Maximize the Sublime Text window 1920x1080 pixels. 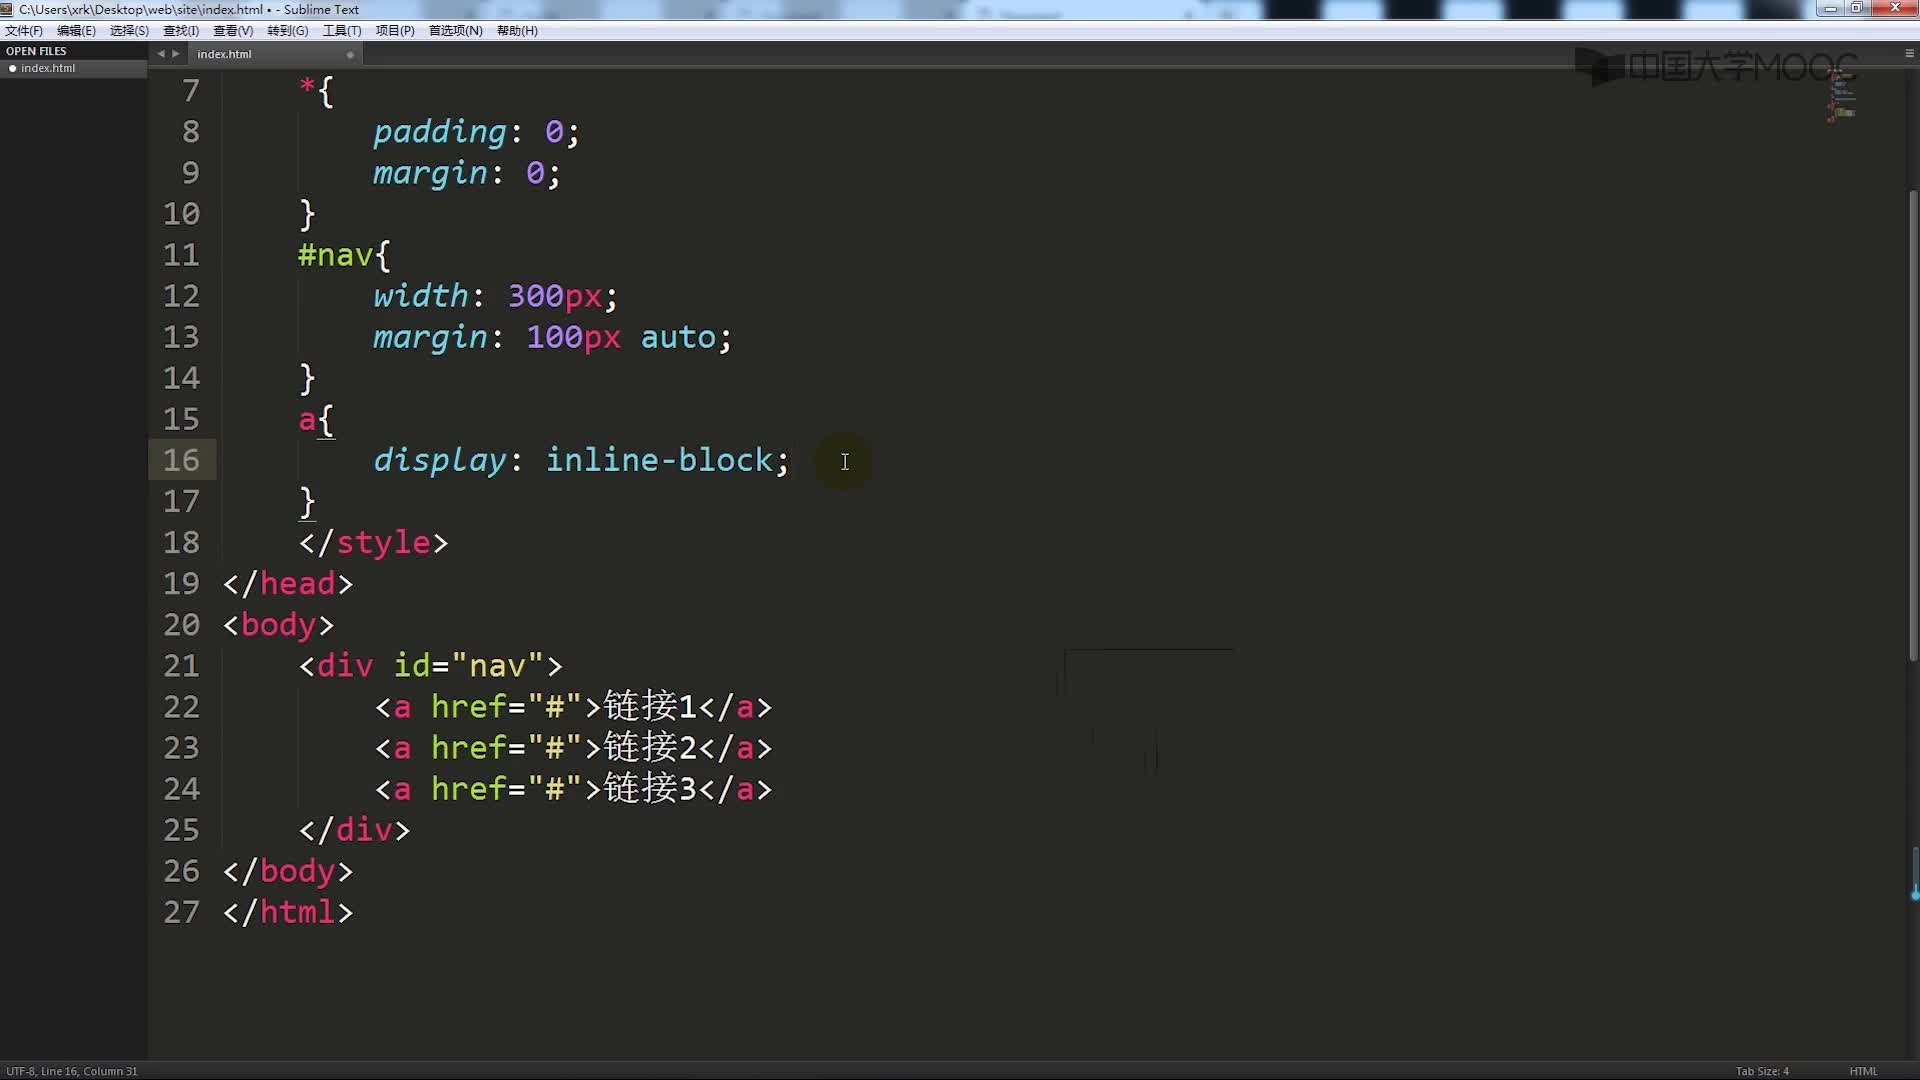1856,8
